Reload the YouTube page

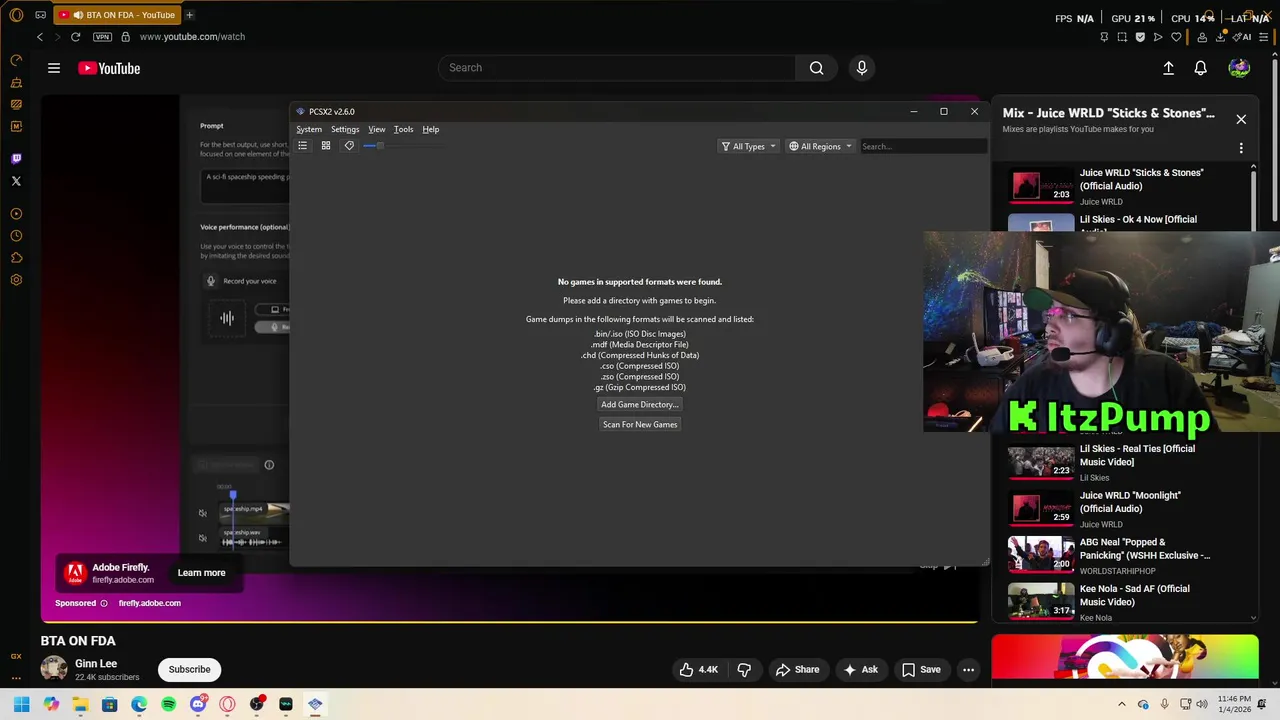tap(75, 37)
